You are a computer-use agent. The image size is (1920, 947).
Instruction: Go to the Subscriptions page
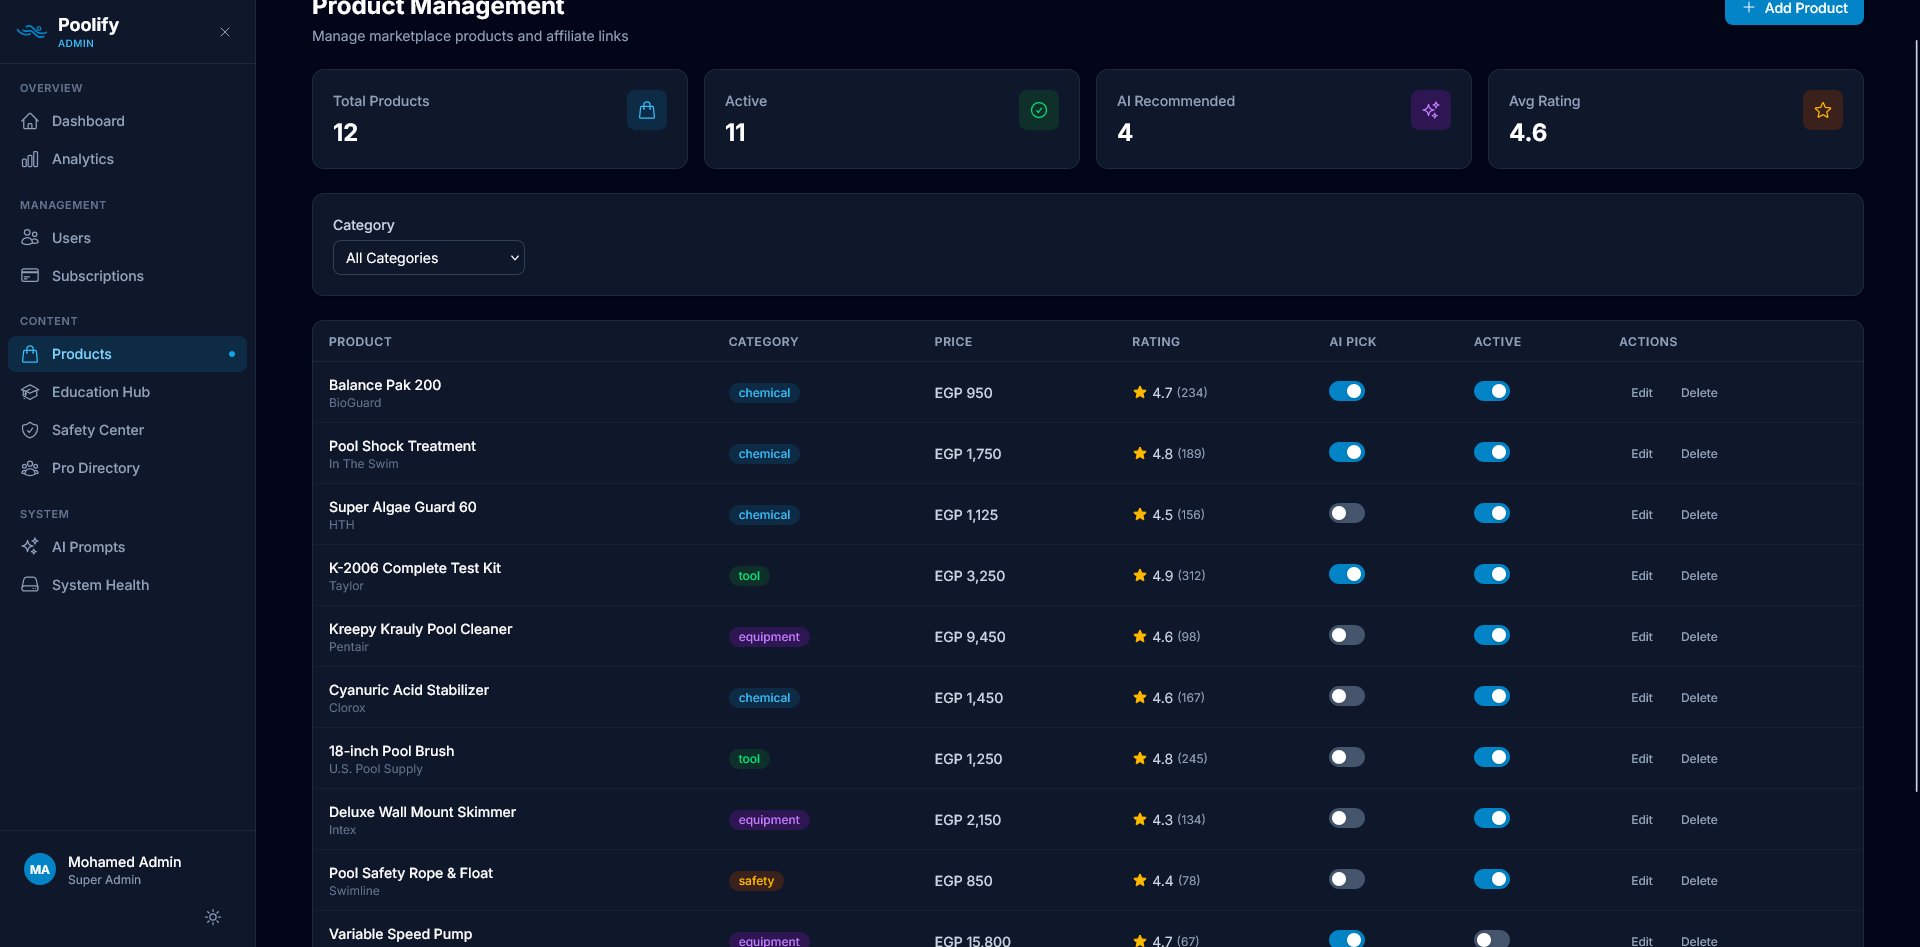tap(127, 276)
